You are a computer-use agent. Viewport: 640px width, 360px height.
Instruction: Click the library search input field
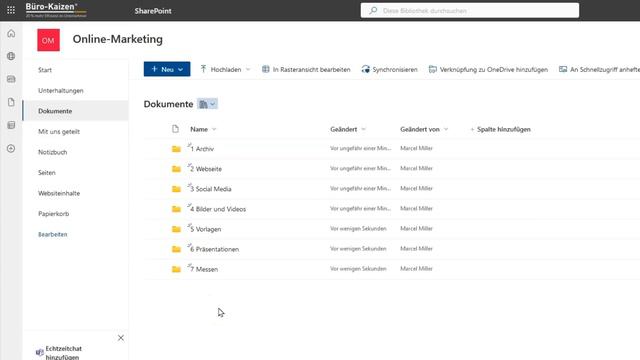tap(470, 11)
